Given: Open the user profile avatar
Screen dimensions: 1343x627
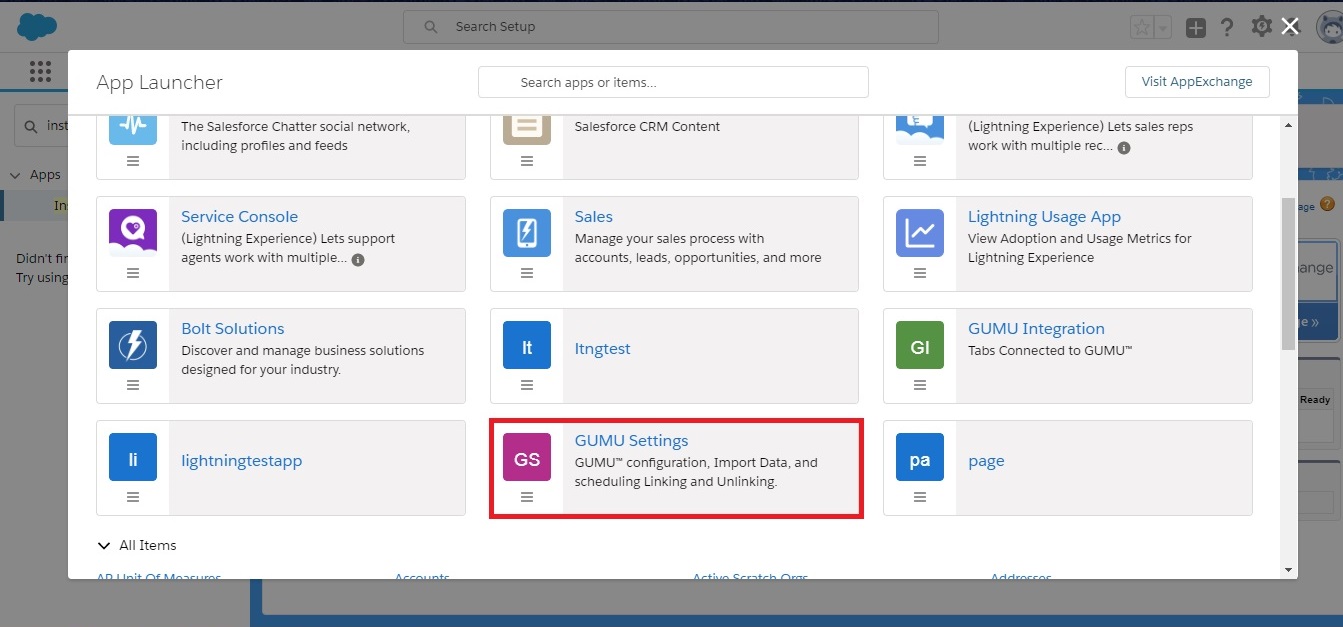Looking at the screenshot, I should click(x=1330, y=28).
